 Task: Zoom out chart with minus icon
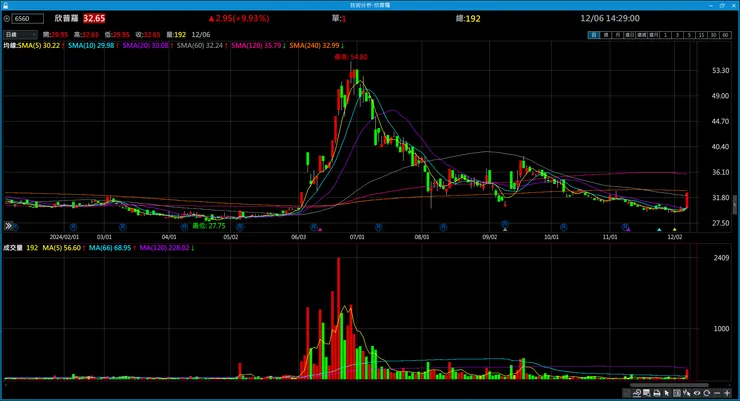(x=717, y=393)
